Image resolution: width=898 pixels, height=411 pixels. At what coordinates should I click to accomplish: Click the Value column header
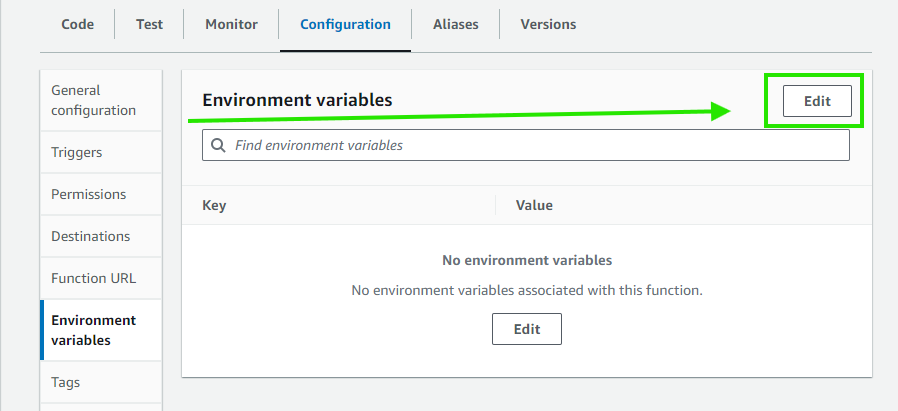(534, 205)
